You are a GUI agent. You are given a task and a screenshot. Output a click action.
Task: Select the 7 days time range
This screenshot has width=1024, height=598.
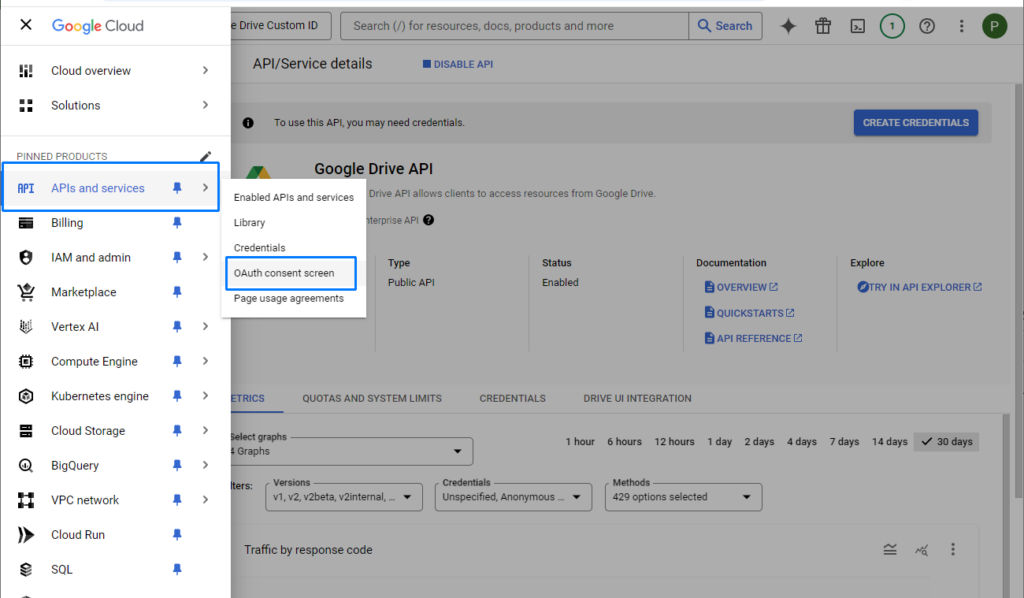(844, 442)
